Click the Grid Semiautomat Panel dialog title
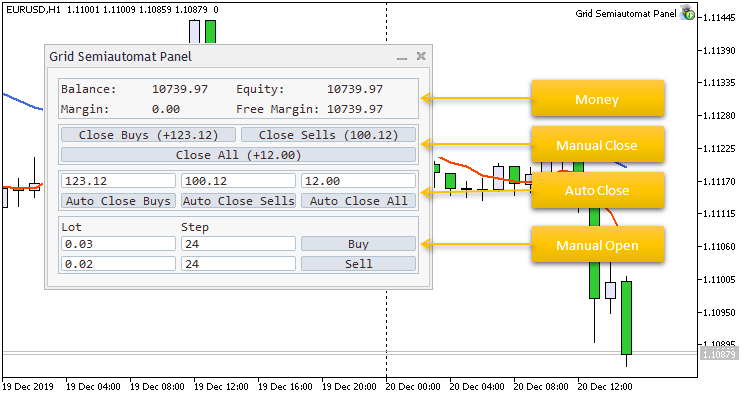 tap(120, 56)
